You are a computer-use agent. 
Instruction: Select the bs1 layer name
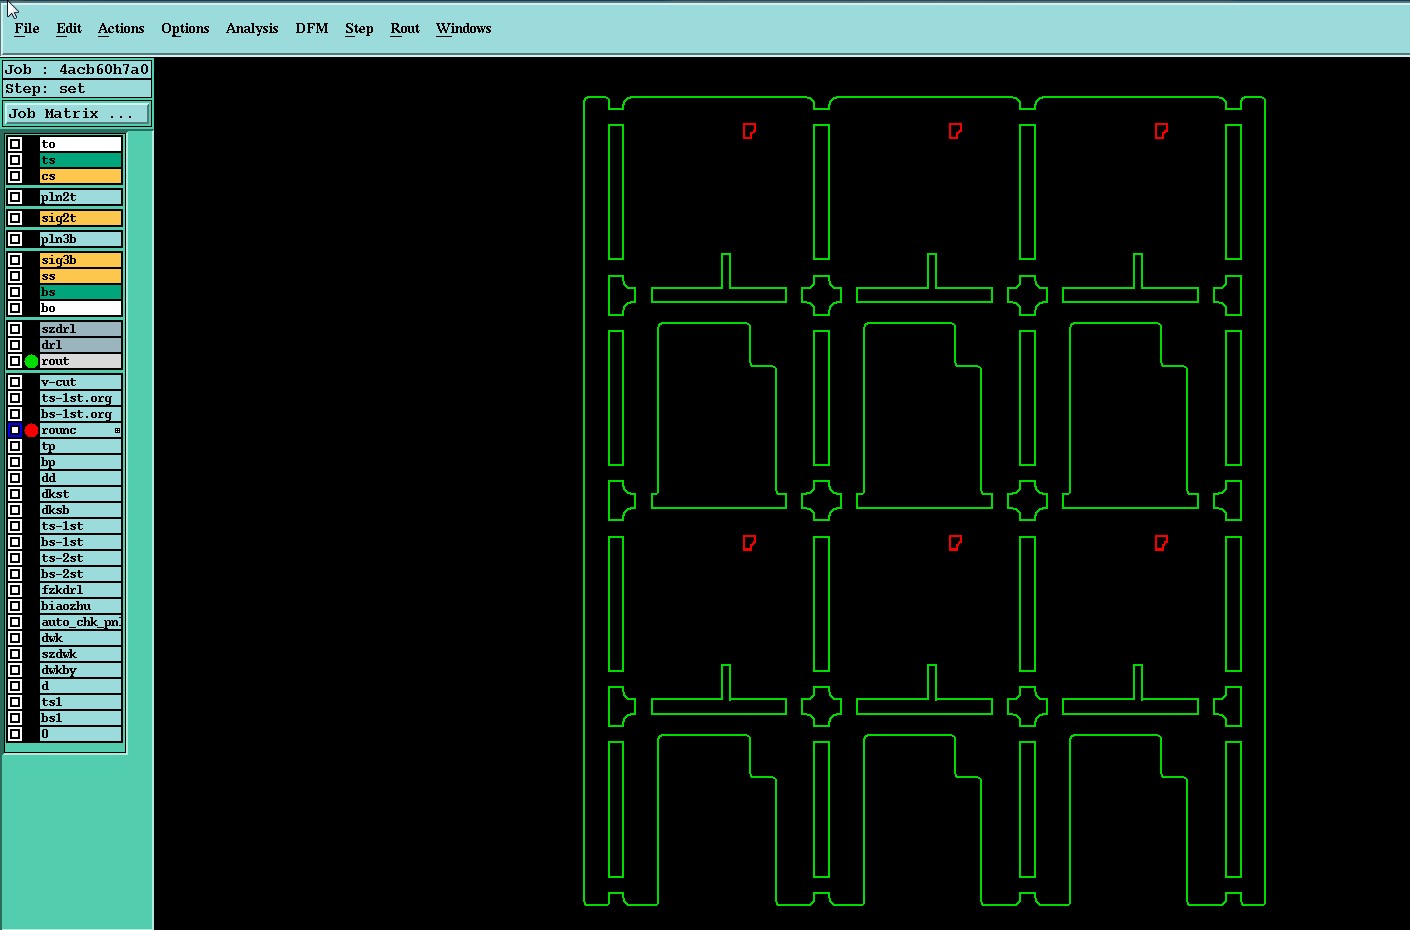pos(80,718)
